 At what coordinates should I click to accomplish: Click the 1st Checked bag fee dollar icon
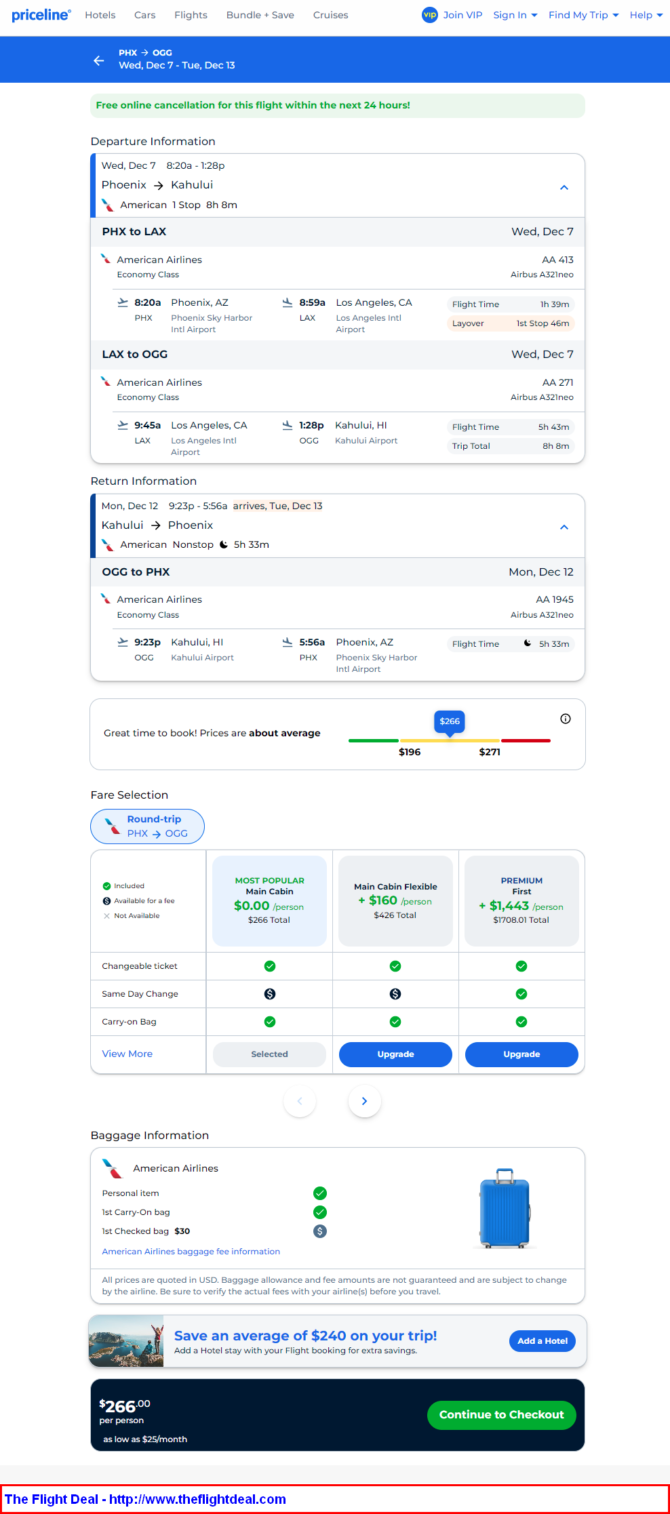(320, 1231)
